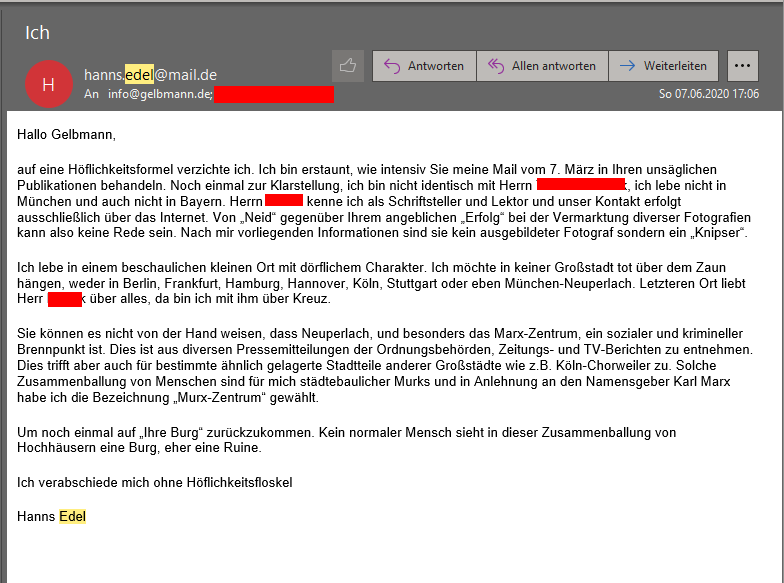
Task: Reply with the Antworten button
Action: click(x=424, y=66)
